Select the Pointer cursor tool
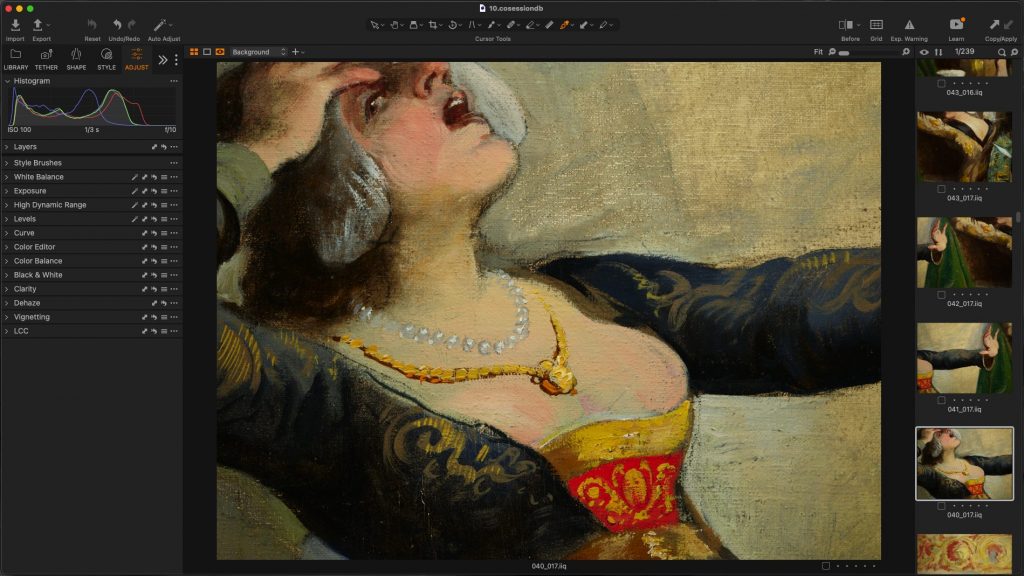This screenshot has width=1024, height=576. (x=374, y=25)
